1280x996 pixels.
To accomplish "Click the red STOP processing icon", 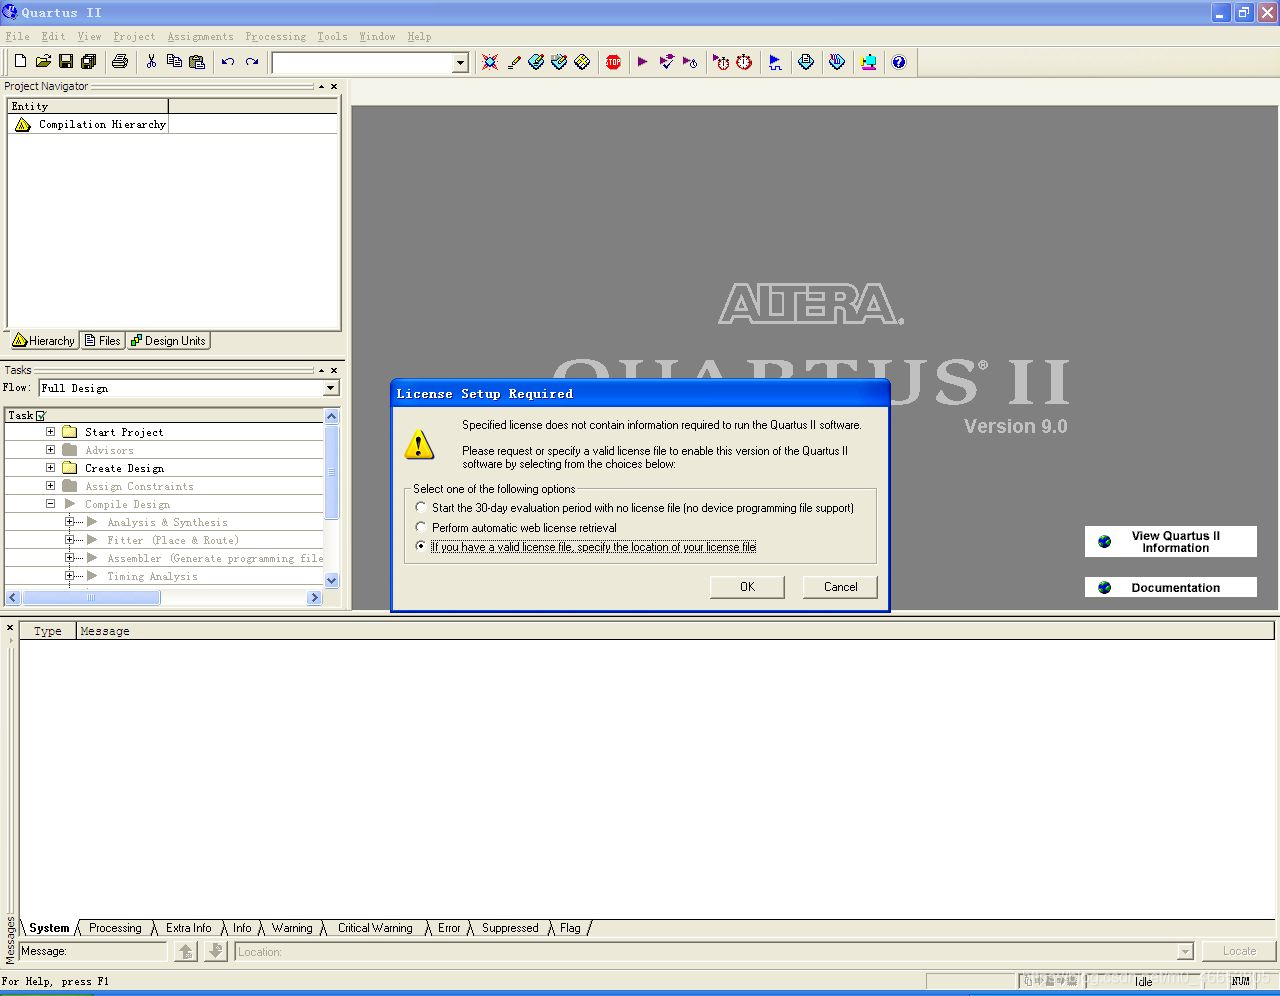I will tap(613, 62).
